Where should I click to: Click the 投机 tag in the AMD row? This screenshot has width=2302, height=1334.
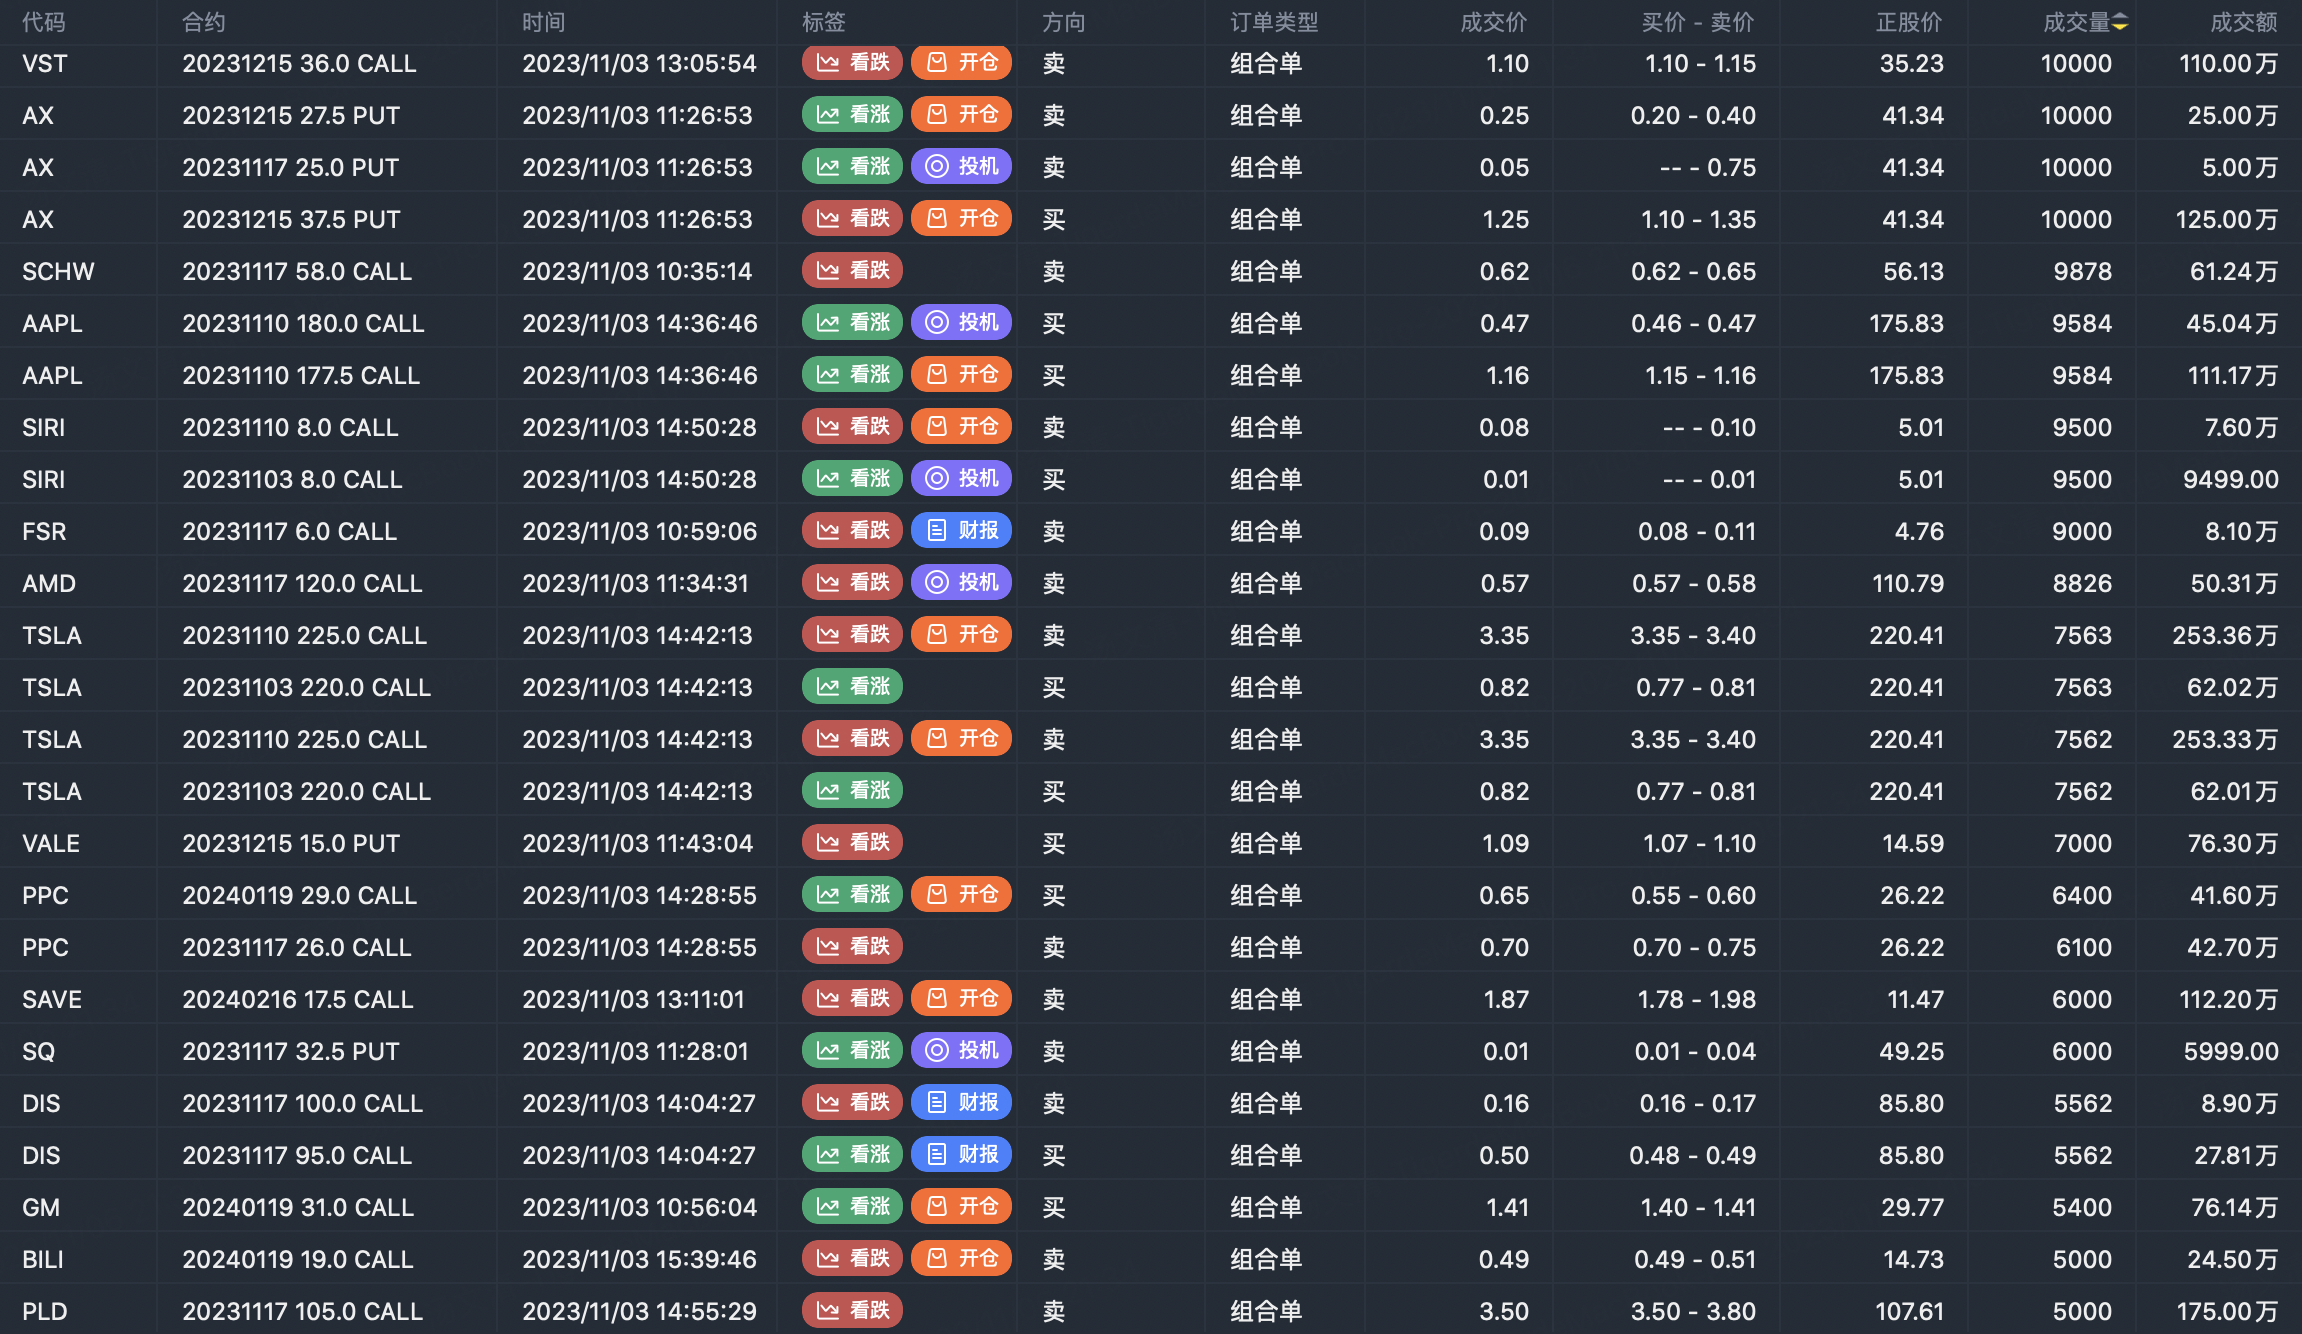pos(961,583)
